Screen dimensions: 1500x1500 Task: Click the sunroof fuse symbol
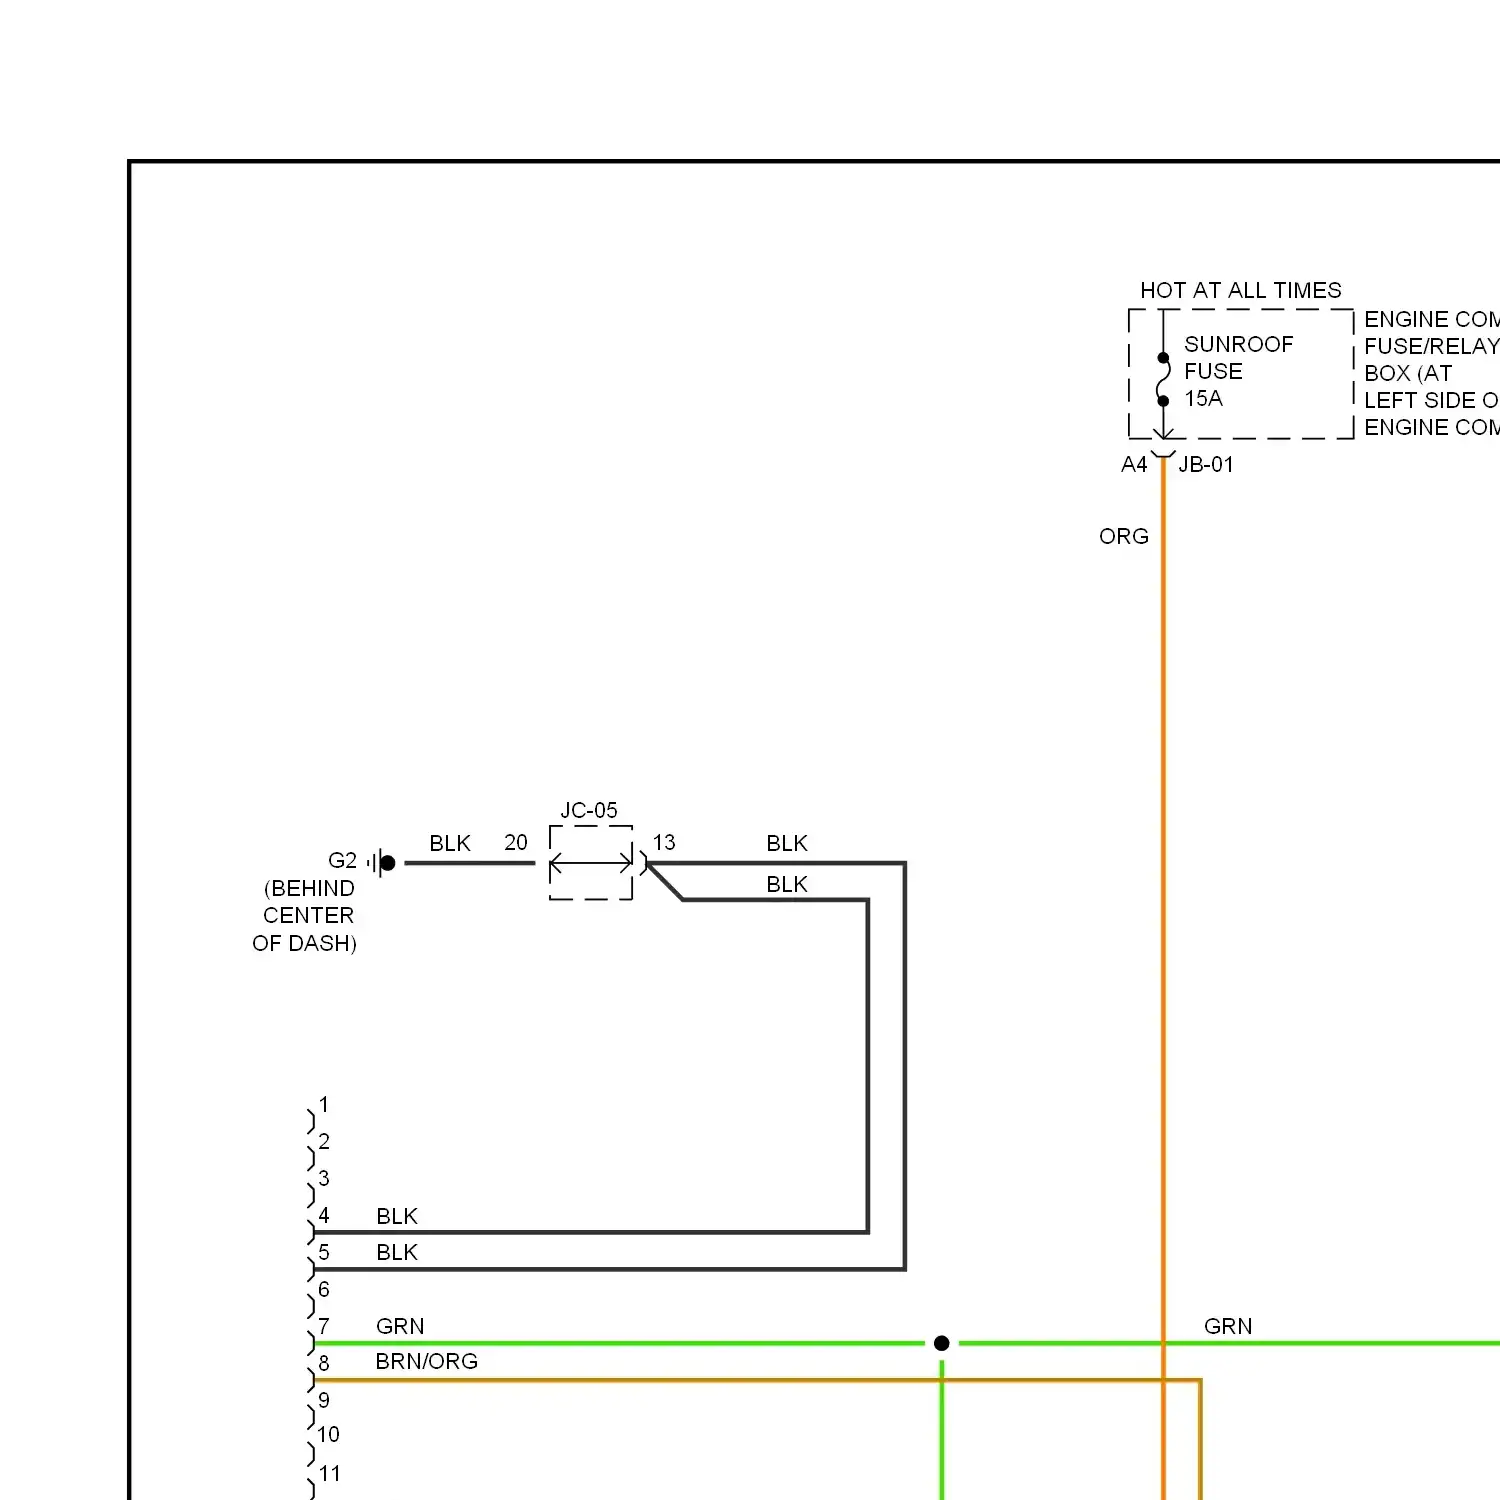point(1163,379)
